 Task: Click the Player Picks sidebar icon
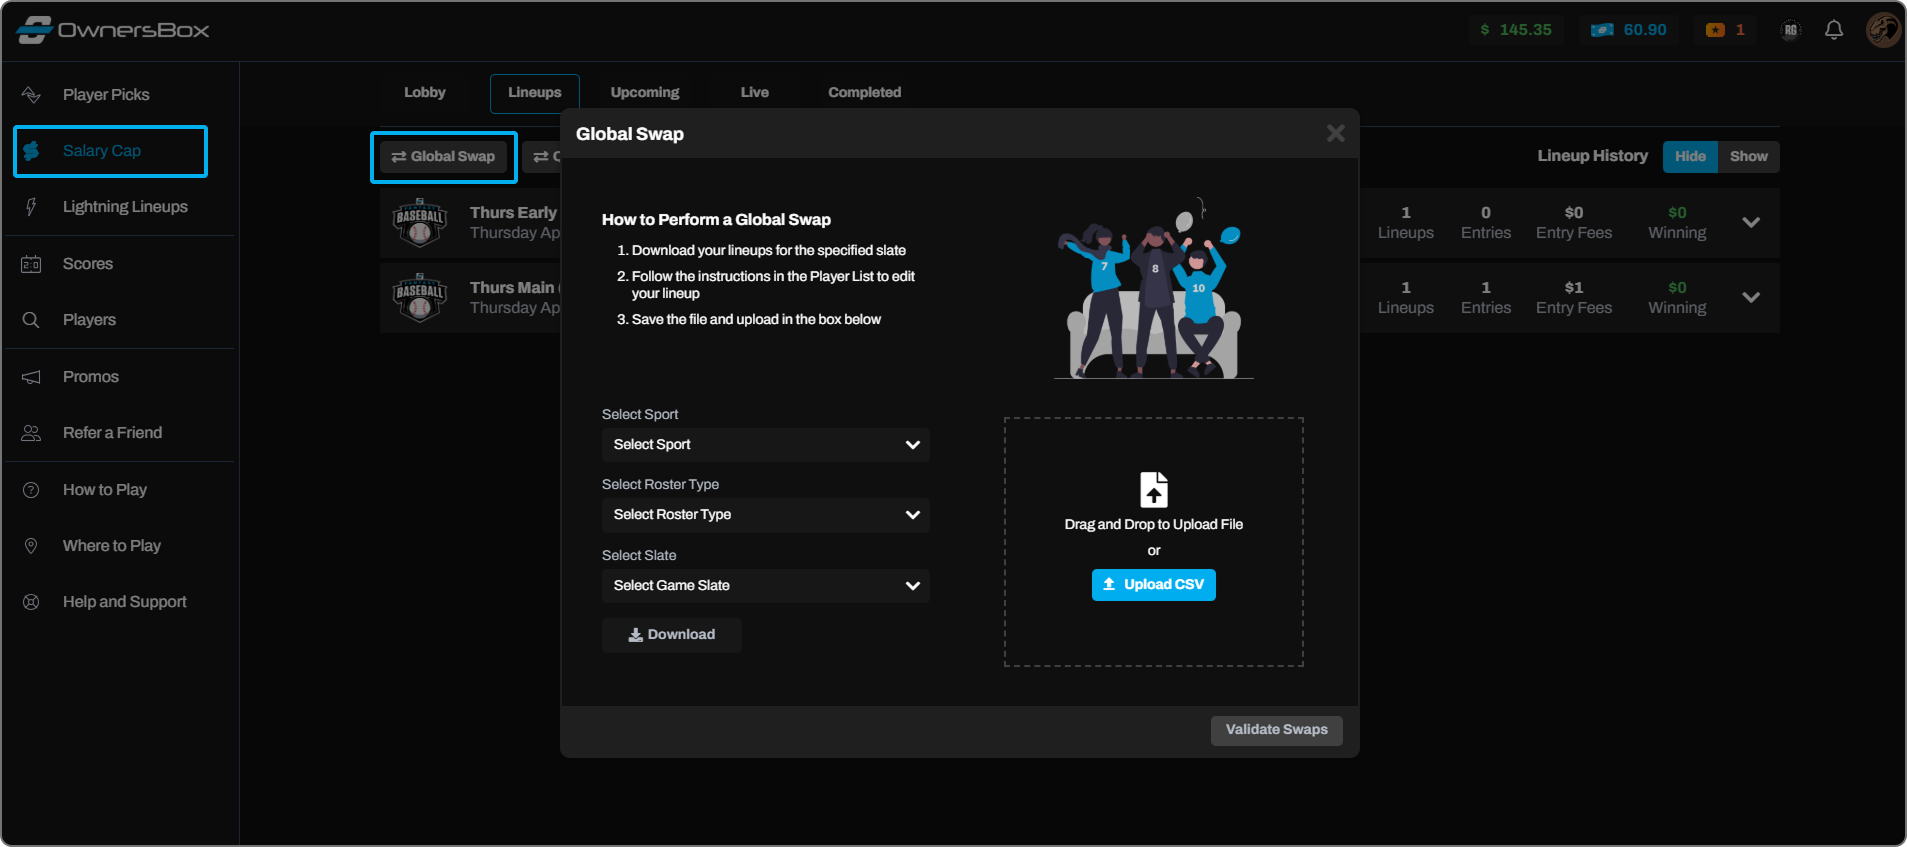click(x=31, y=95)
